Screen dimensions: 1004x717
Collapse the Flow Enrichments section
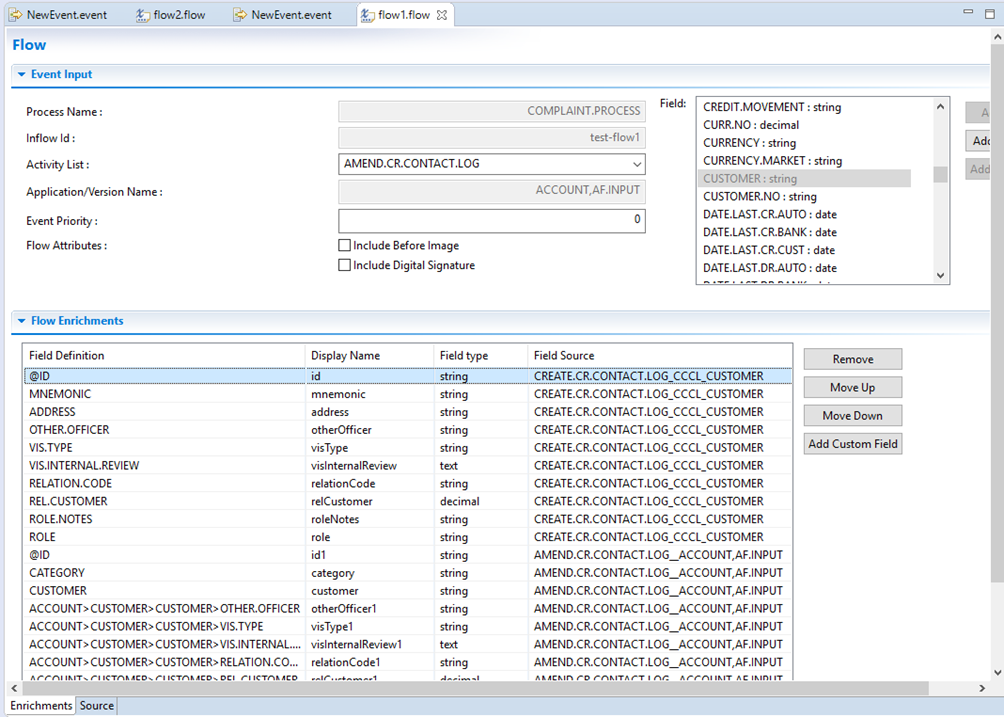pos(21,322)
